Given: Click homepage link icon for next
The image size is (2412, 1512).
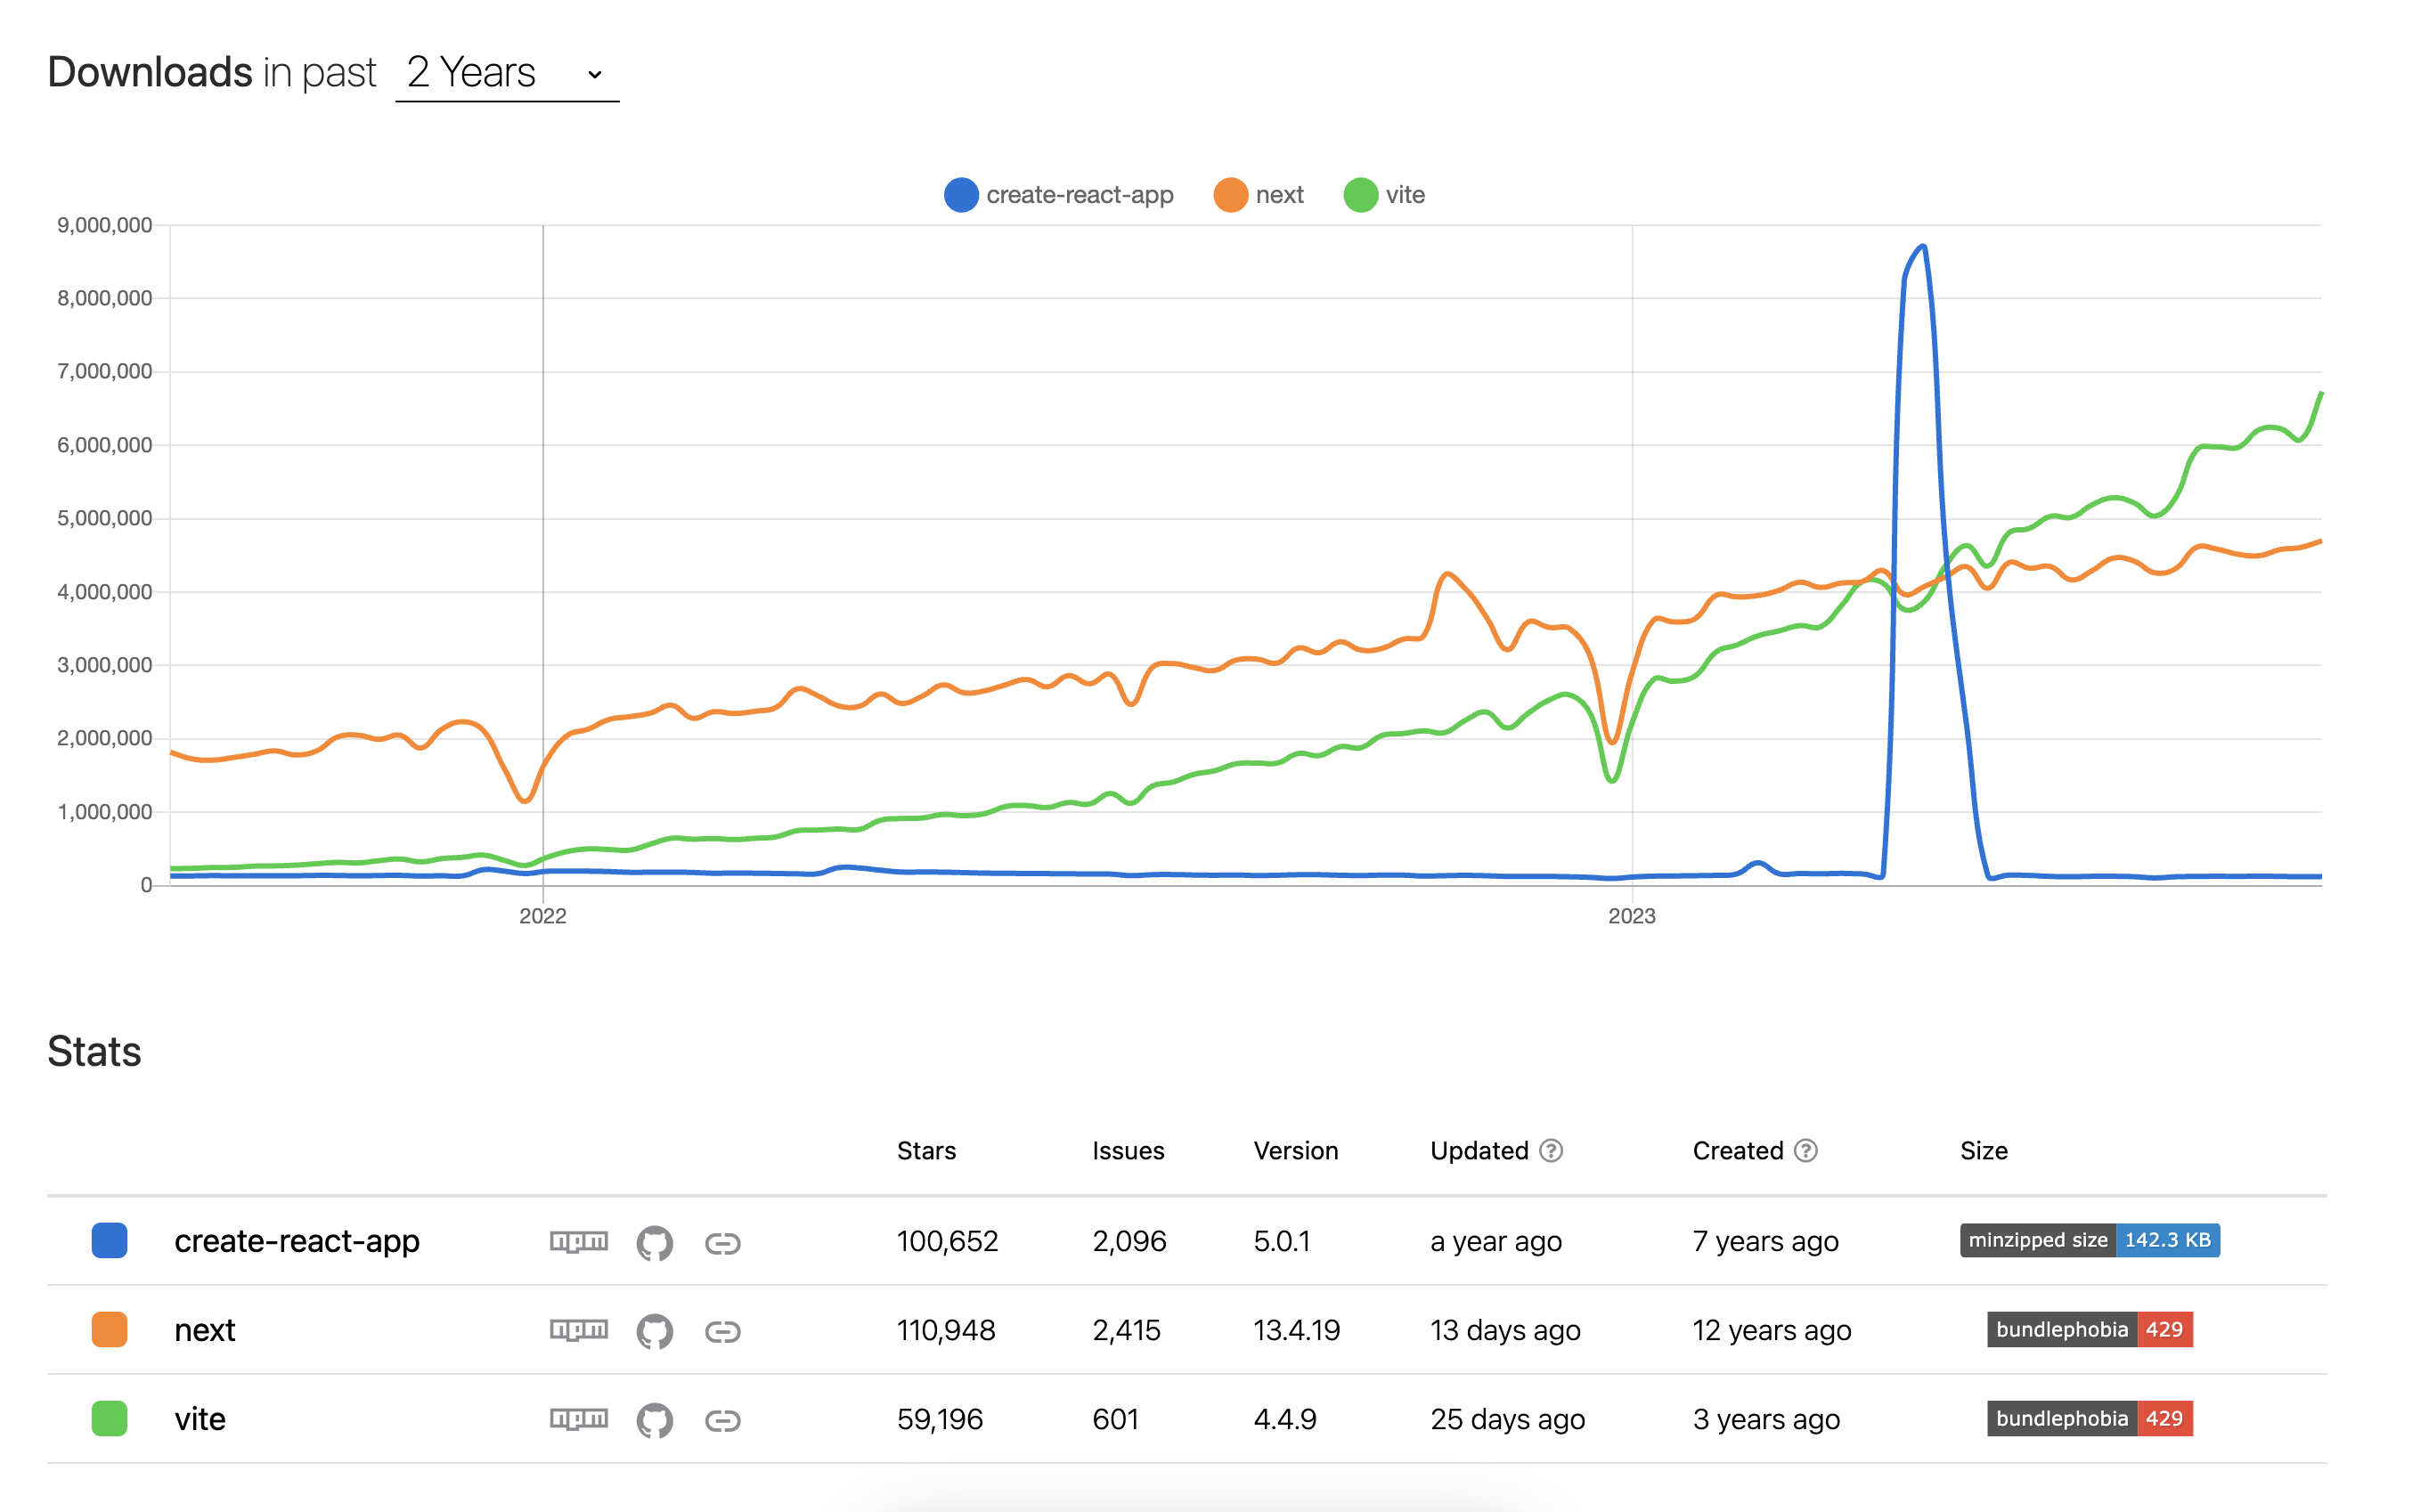Looking at the screenshot, I should (722, 1331).
